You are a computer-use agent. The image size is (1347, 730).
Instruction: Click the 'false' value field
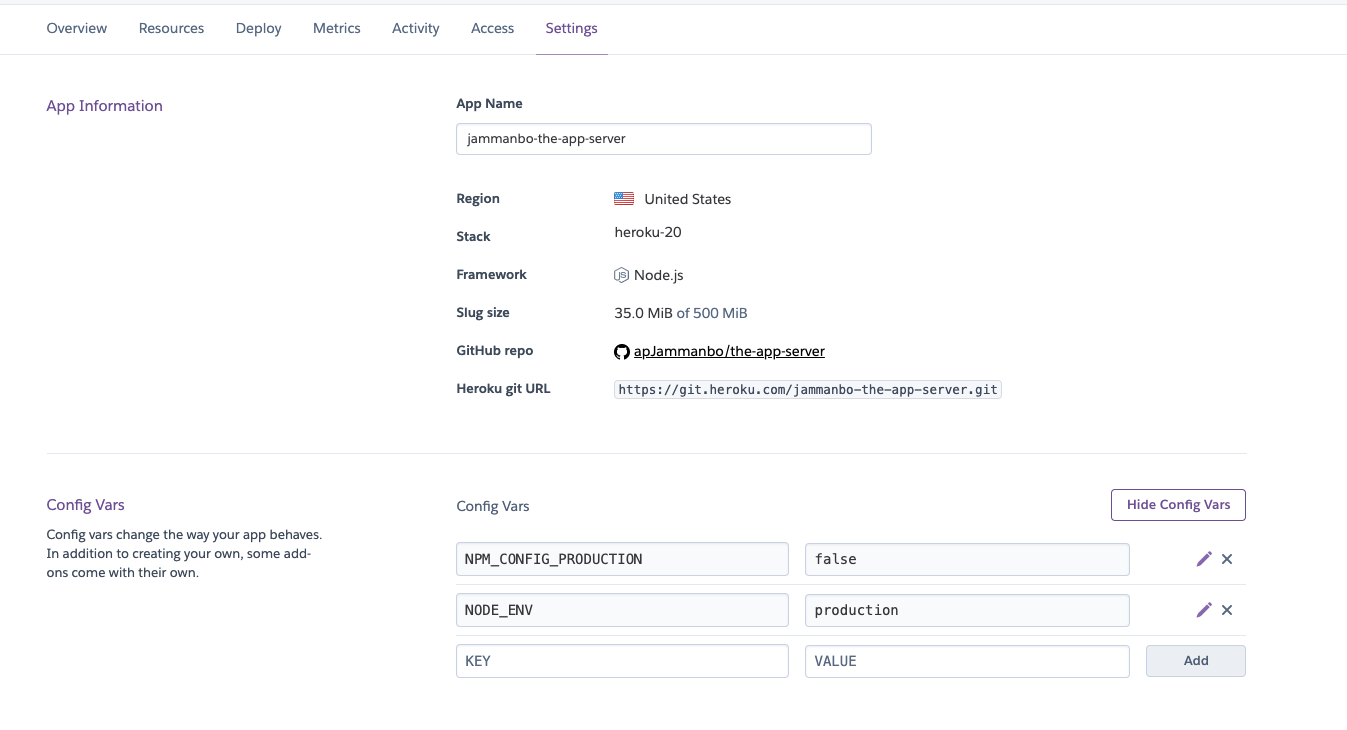tap(967, 559)
